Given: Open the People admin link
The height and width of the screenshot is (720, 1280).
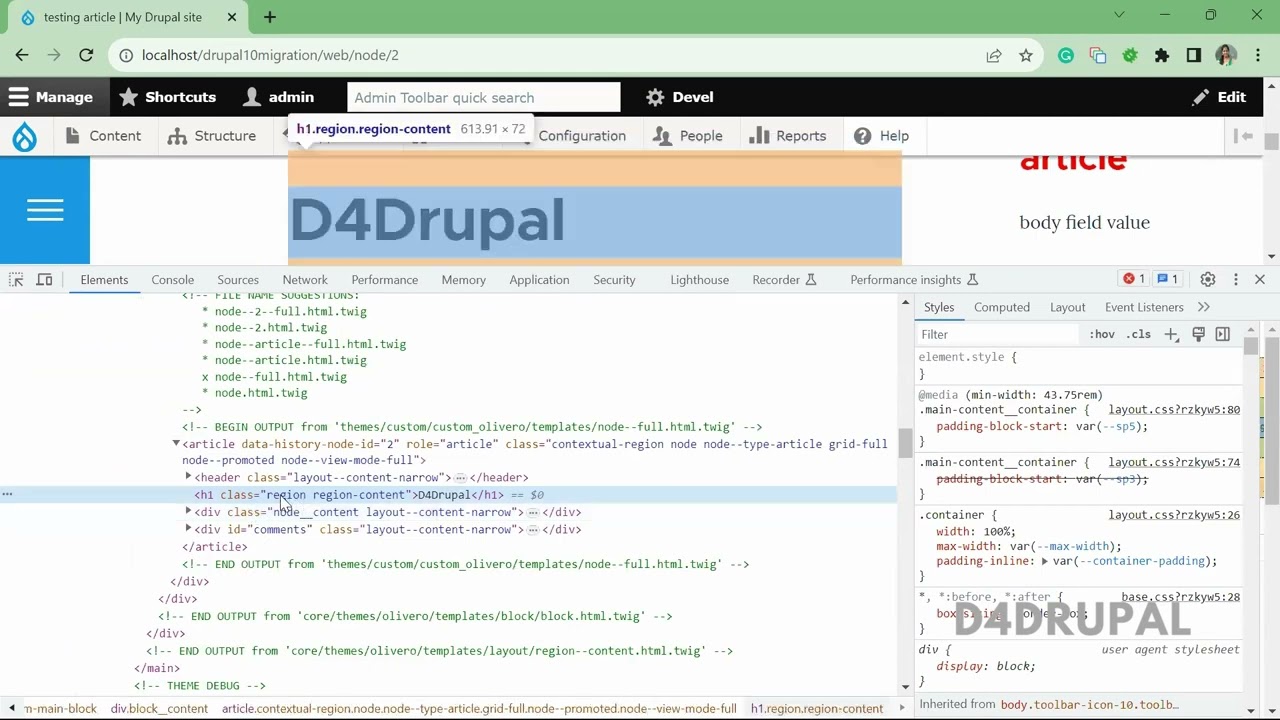Looking at the screenshot, I should point(688,136).
